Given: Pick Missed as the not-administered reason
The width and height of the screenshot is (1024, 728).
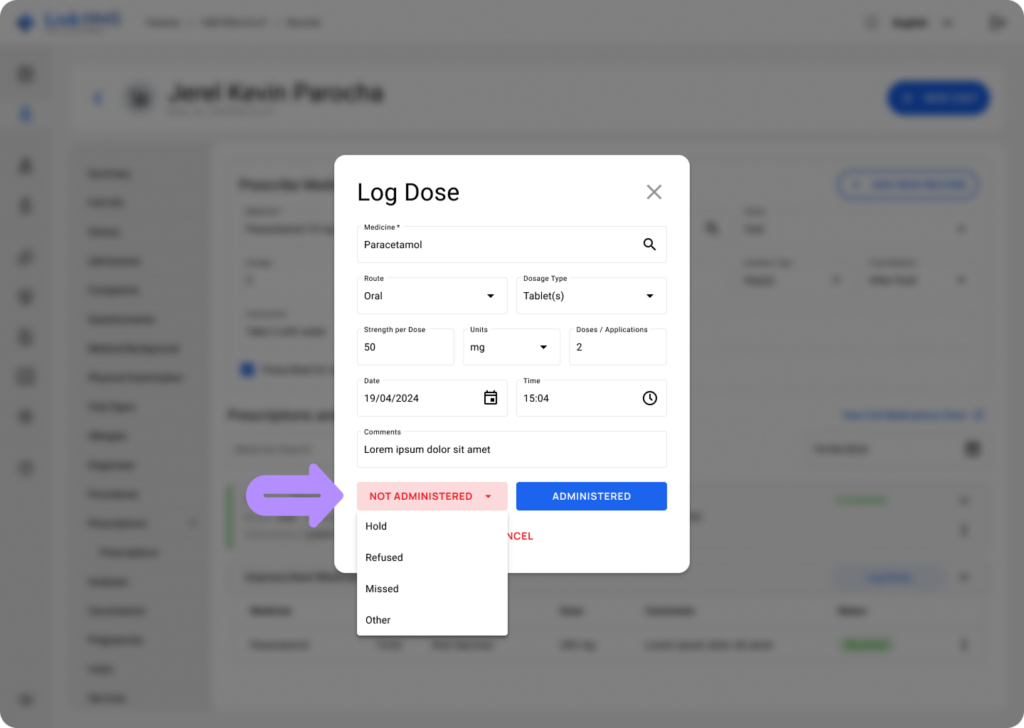Looking at the screenshot, I should (x=382, y=589).
